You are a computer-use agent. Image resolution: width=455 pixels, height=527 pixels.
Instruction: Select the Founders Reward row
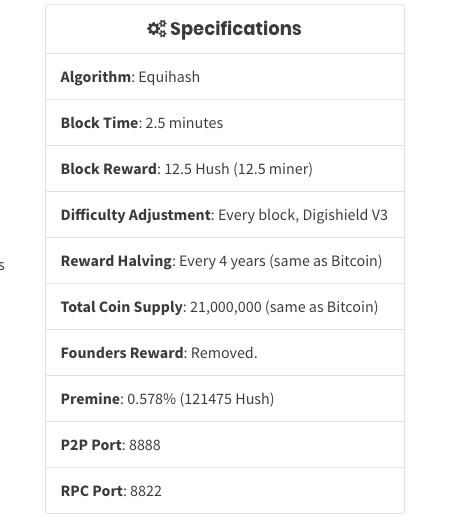coord(225,353)
